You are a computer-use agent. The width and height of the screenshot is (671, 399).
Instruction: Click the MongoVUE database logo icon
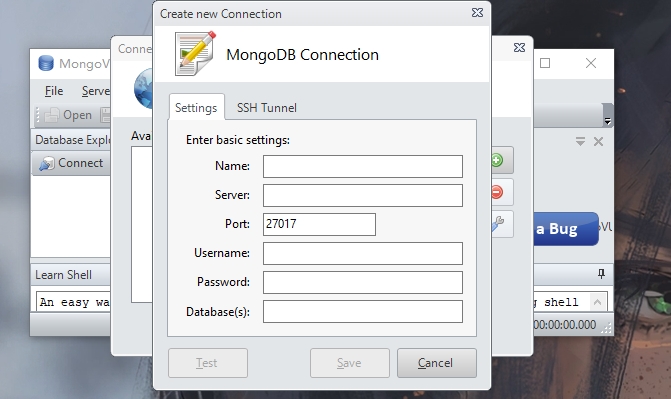coord(46,63)
